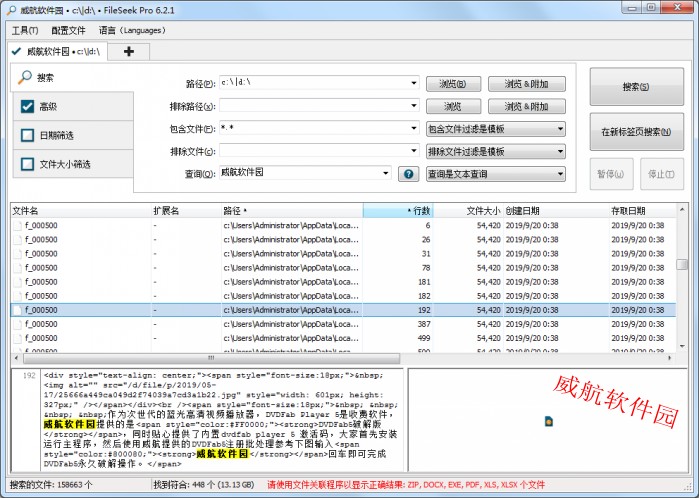The height and width of the screenshot is (498, 699).
Task: Open the 工具 menu
Action: (25, 30)
